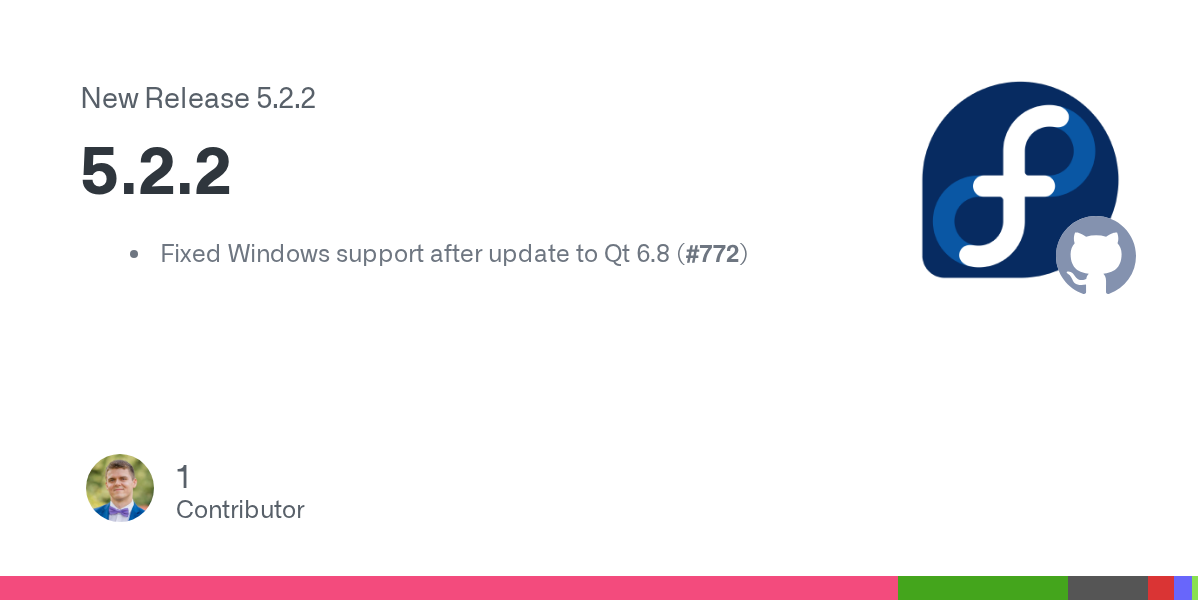The image size is (1200, 600).
Task: Click the "New Release 5.2.2" subtitle
Action: (198, 99)
